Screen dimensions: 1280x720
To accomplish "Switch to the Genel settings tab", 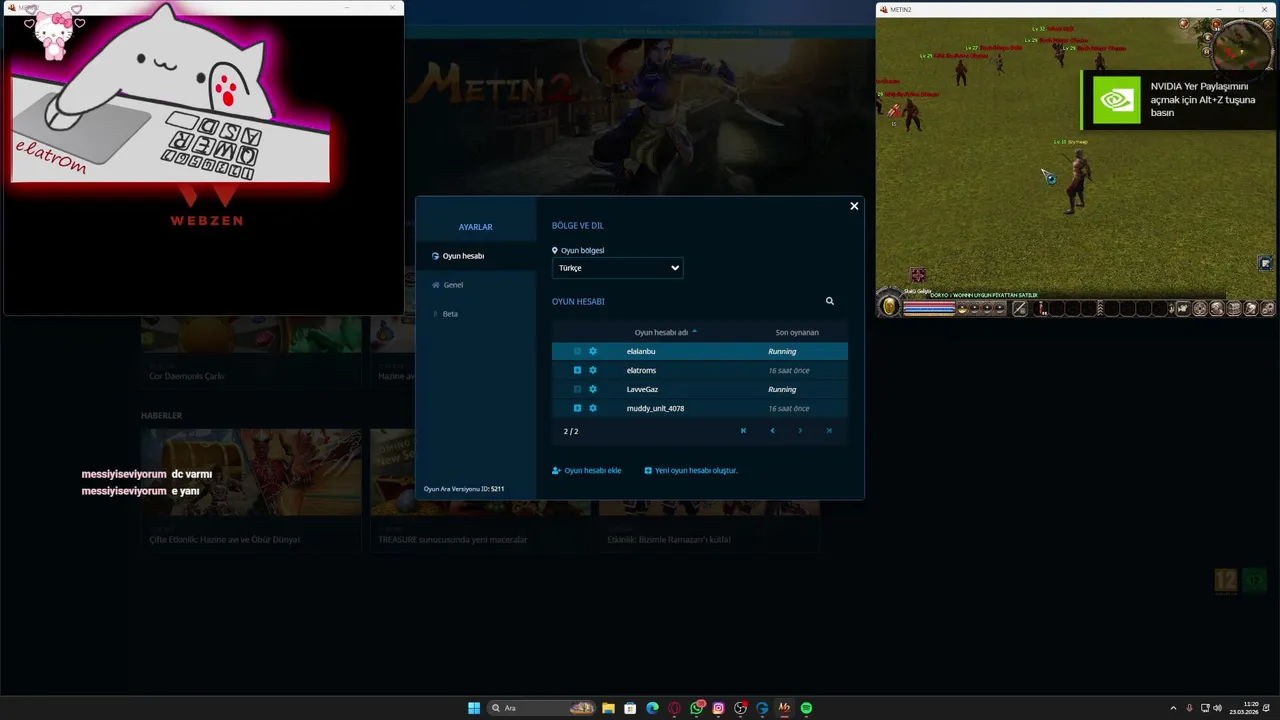I will pyautogui.click(x=476, y=285).
